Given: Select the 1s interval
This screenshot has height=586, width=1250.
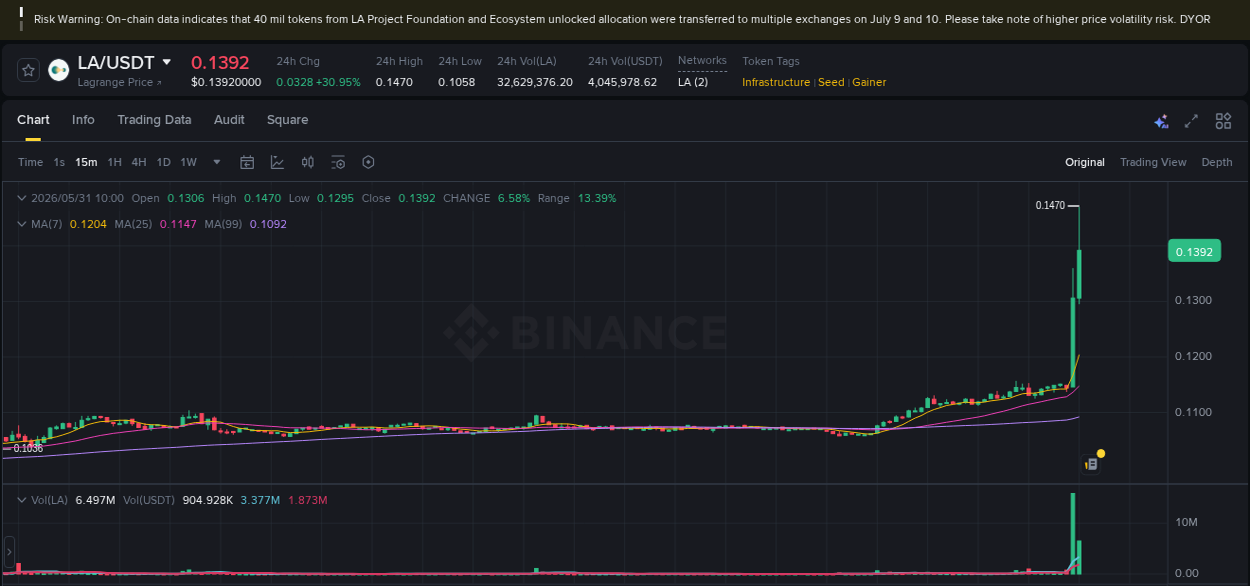Looking at the screenshot, I should point(59,162).
